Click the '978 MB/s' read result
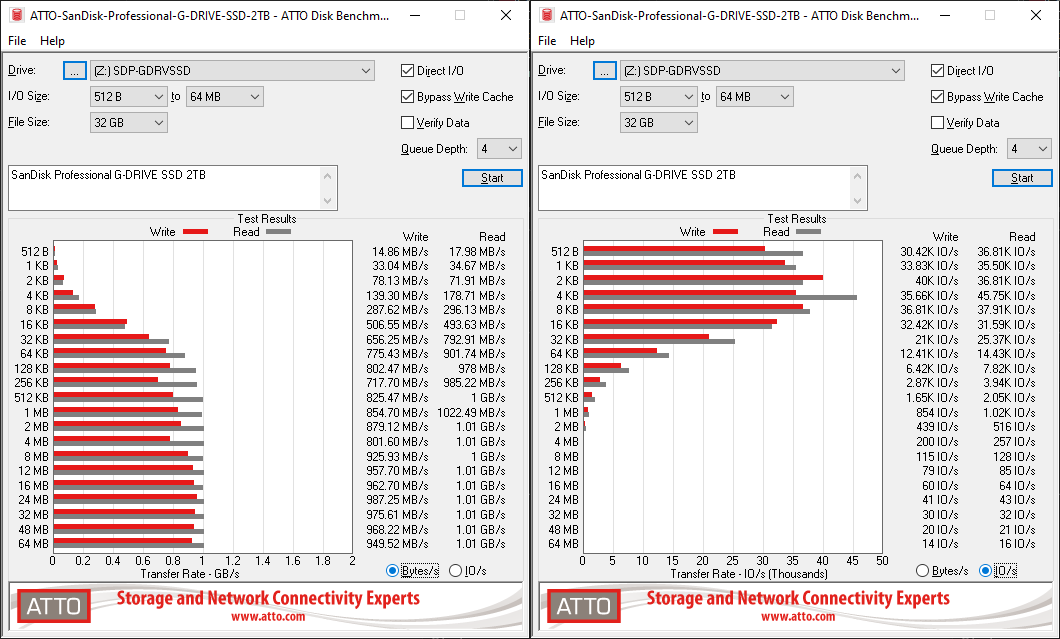 tap(481, 369)
